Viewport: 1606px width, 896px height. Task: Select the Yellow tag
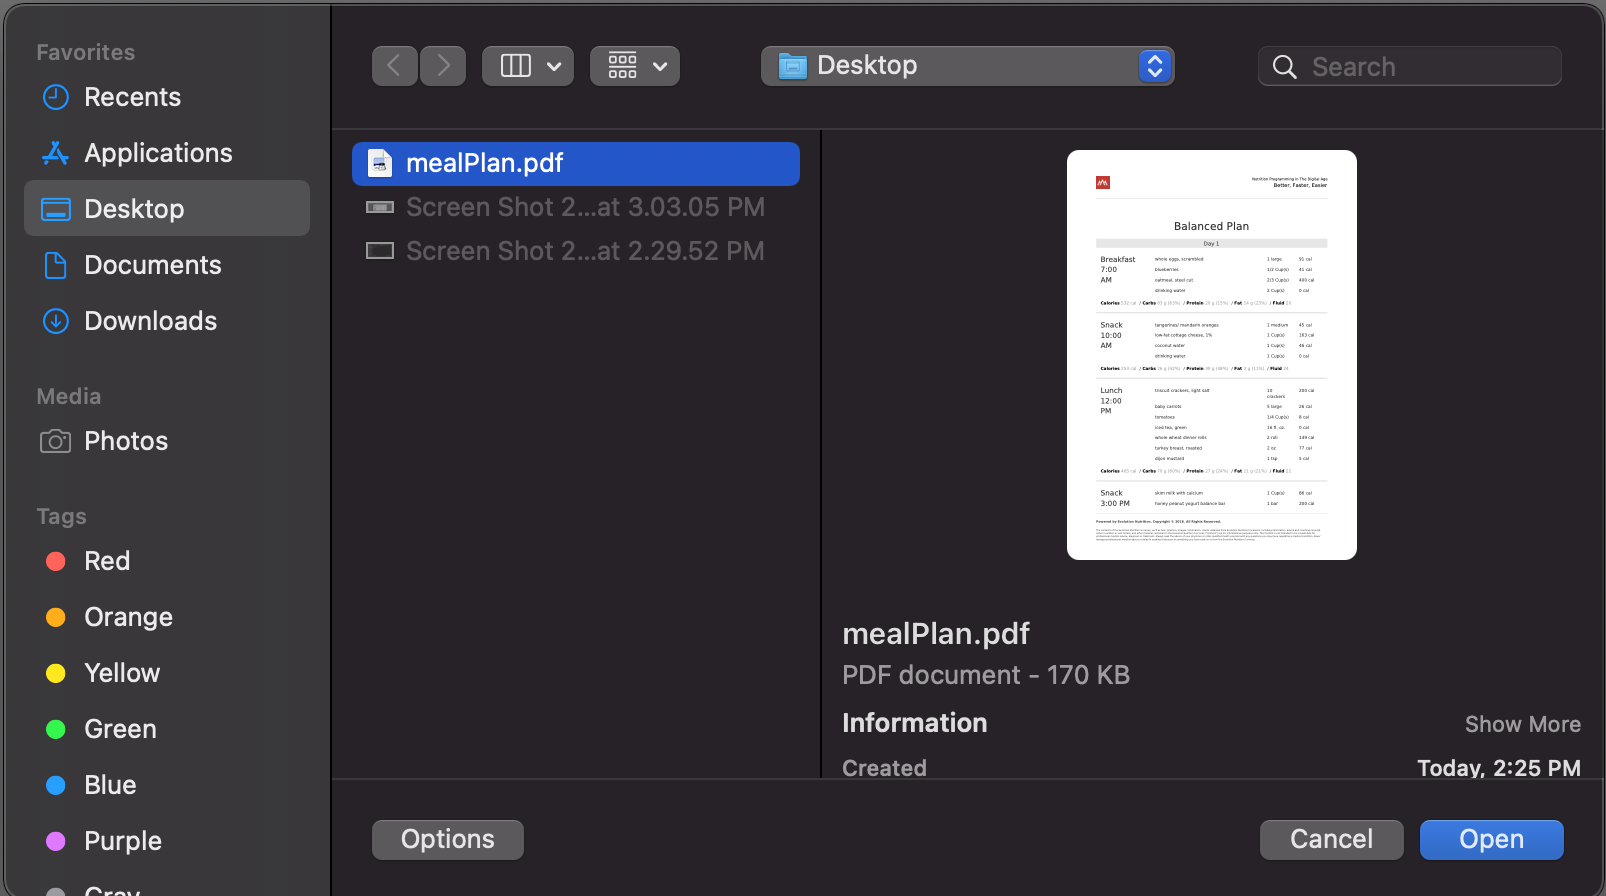pyautogui.click(x=167, y=673)
